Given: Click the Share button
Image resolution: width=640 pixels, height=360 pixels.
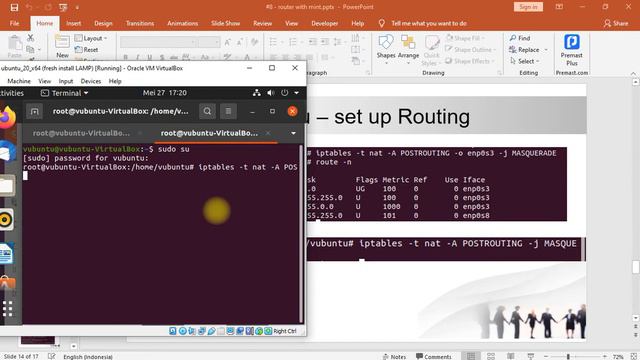Looking at the screenshot, I should (616, 23).
